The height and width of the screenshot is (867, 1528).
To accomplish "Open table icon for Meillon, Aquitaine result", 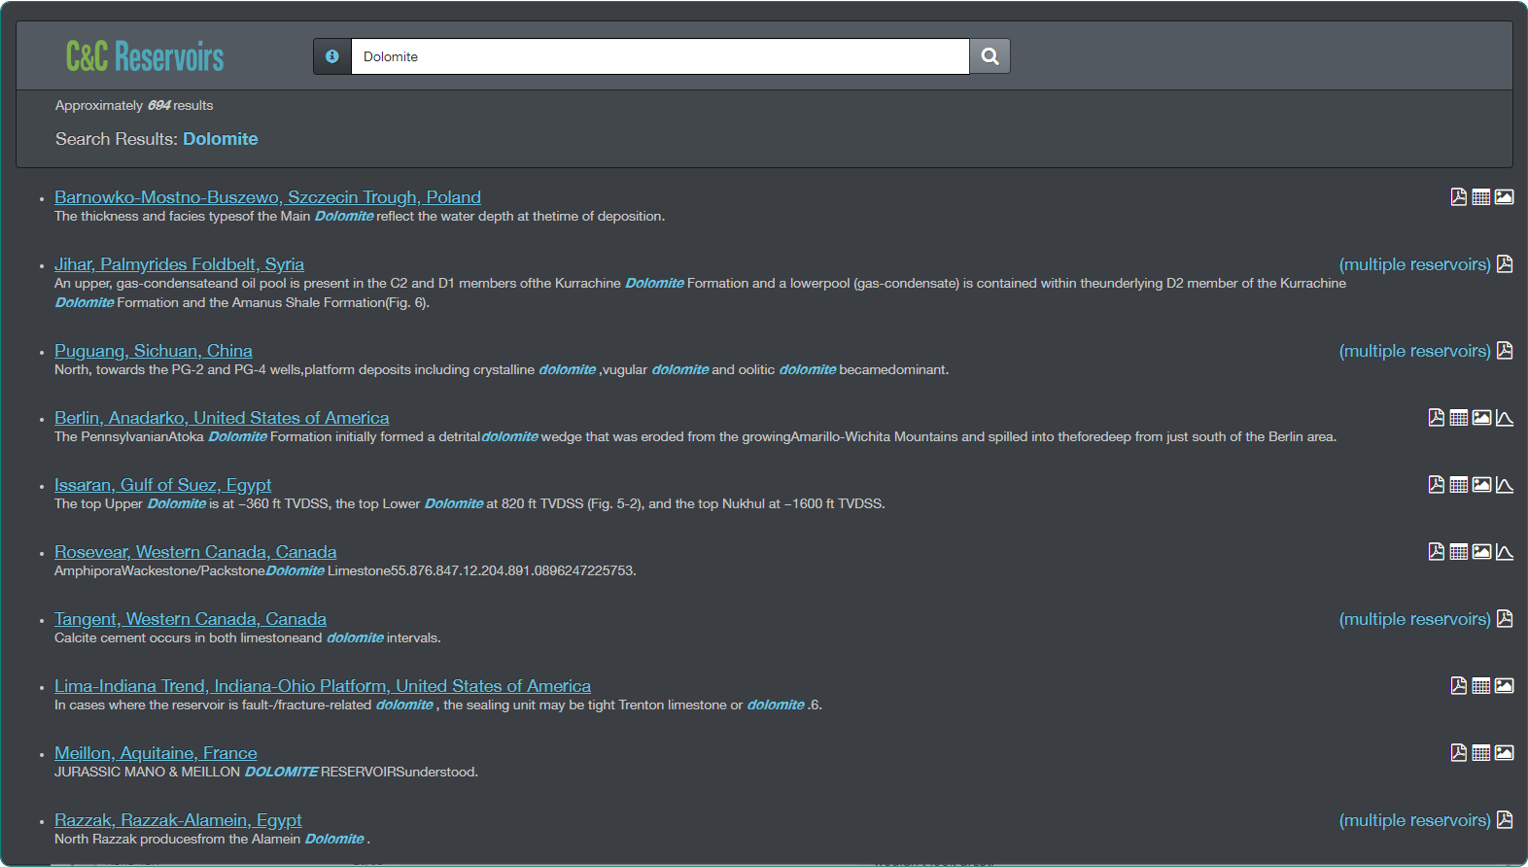I will pyautogui.click(x=1481, y=753).
